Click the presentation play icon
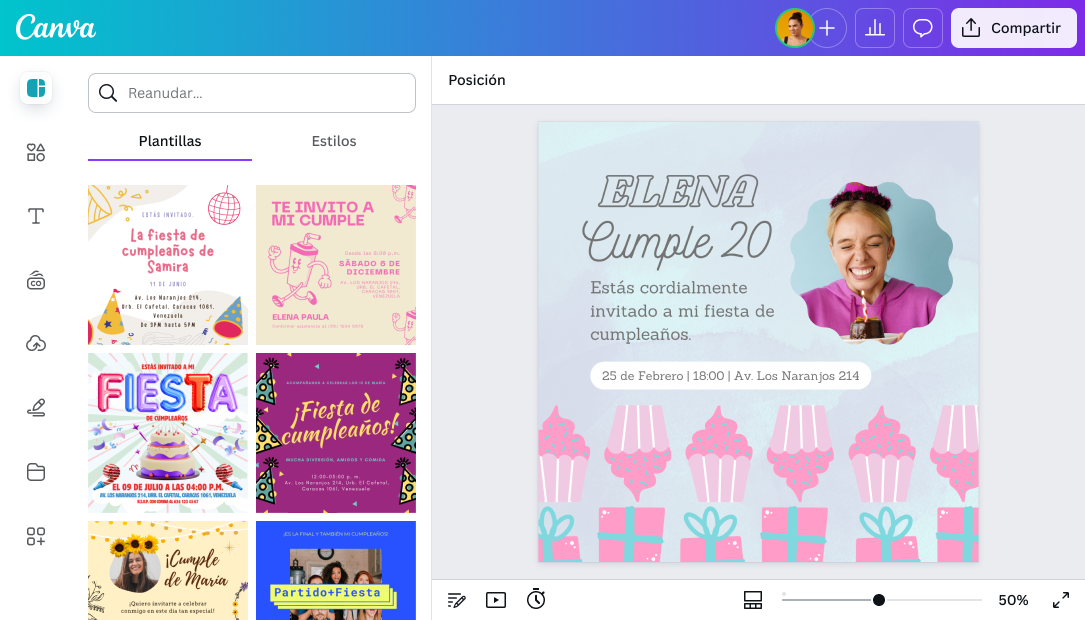1085x620 pixels. click(496, 600)
